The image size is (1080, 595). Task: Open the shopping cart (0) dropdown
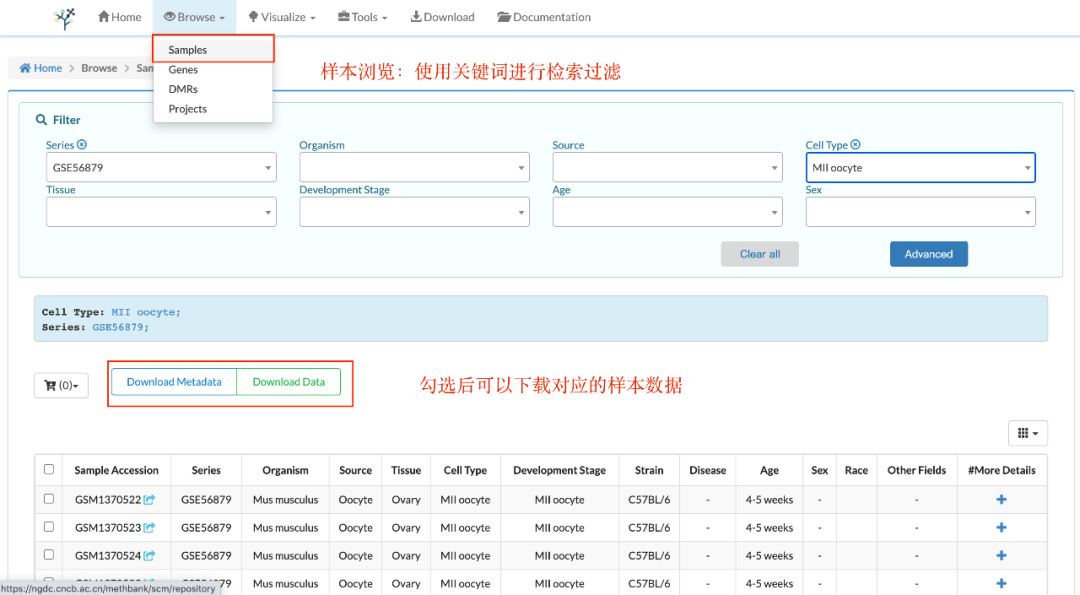[x=61, y=385]
